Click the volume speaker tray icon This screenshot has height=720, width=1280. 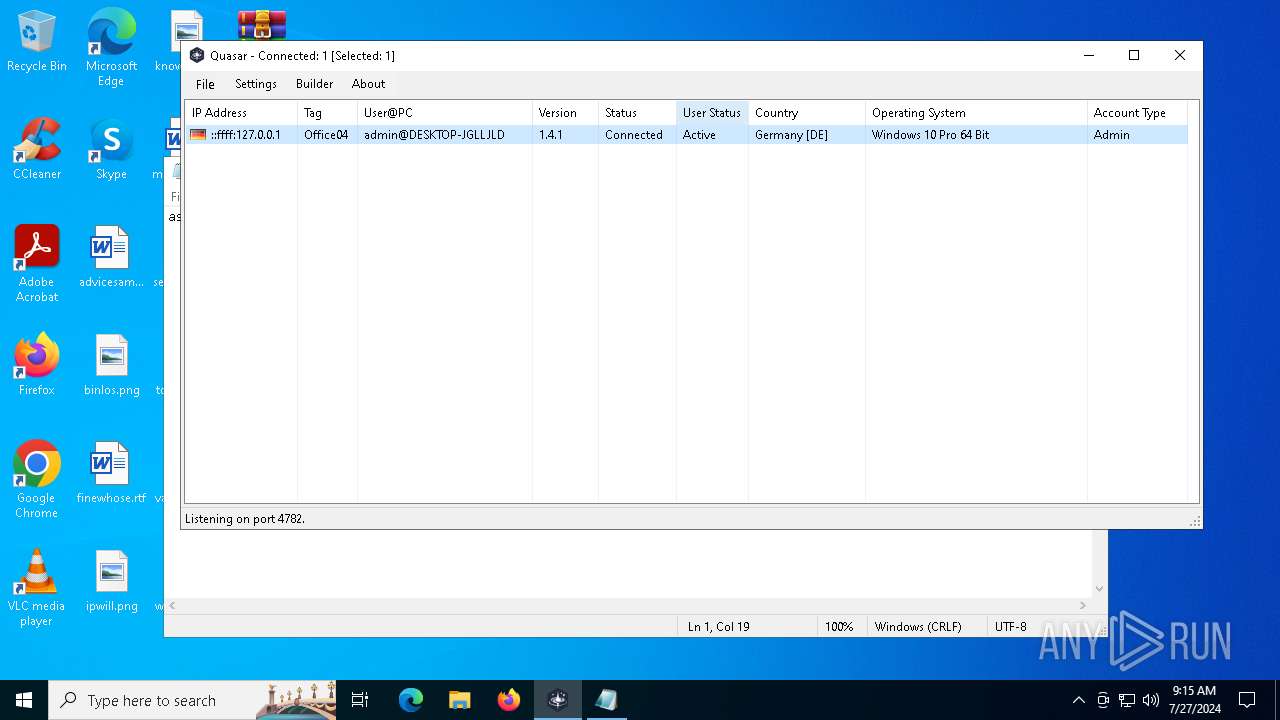tap(1151, 700)
